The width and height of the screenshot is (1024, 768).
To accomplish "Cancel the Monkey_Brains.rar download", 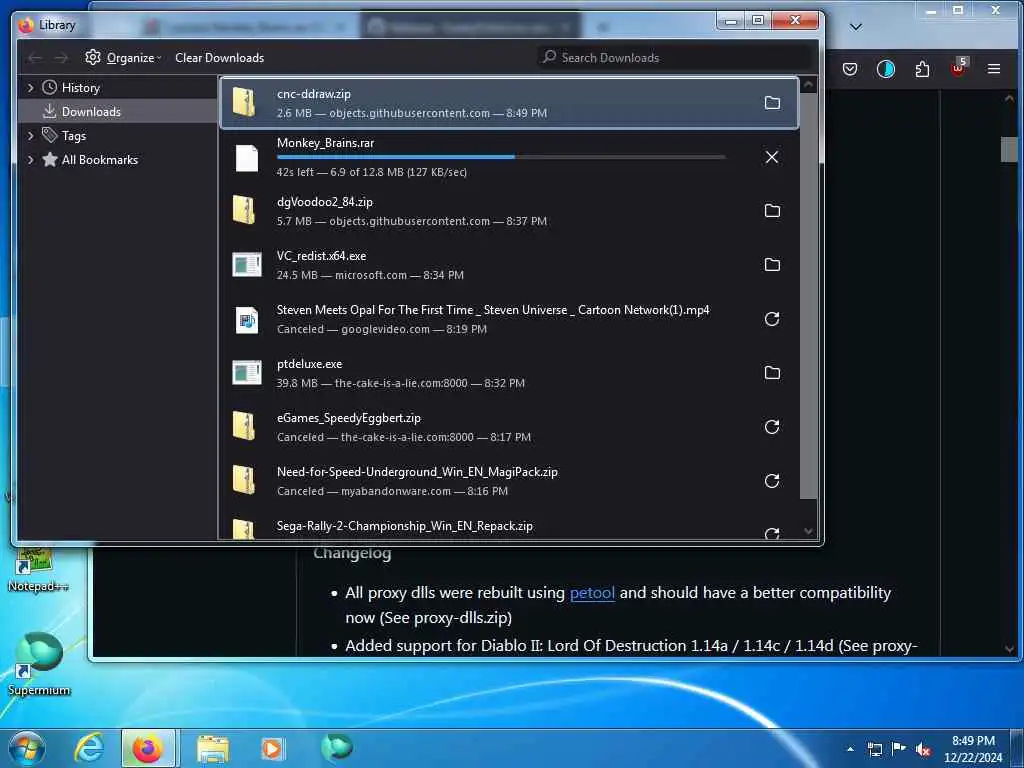I will [772, 157].
